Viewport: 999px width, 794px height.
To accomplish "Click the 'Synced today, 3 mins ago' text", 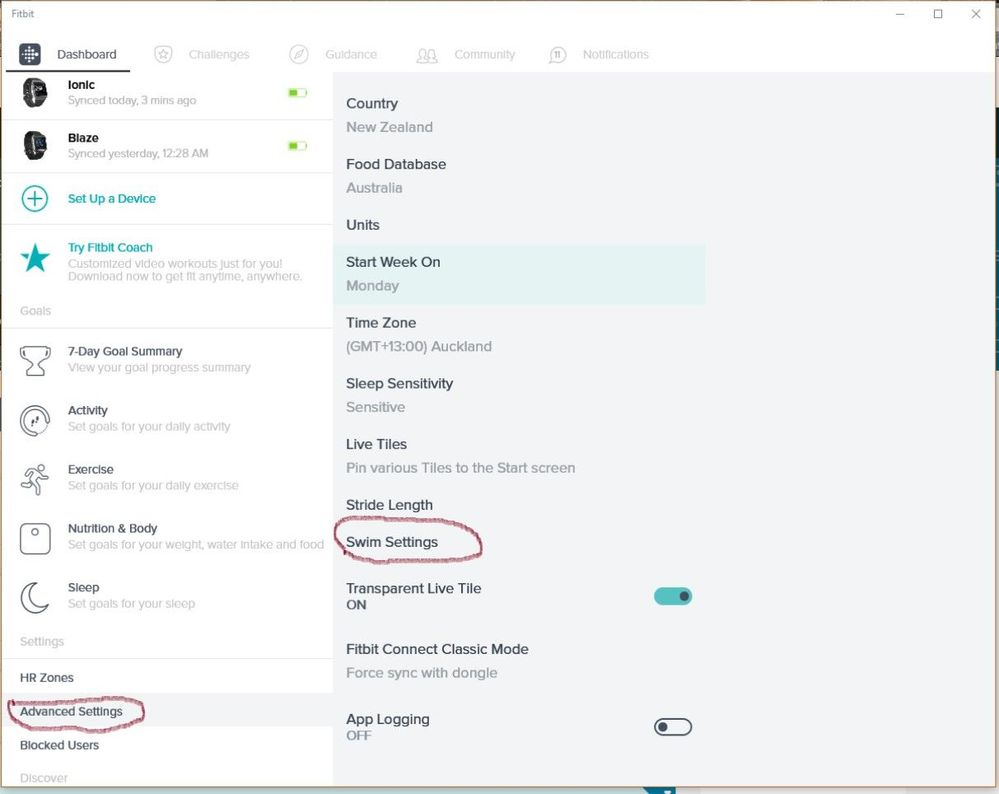I will point(132,100).
